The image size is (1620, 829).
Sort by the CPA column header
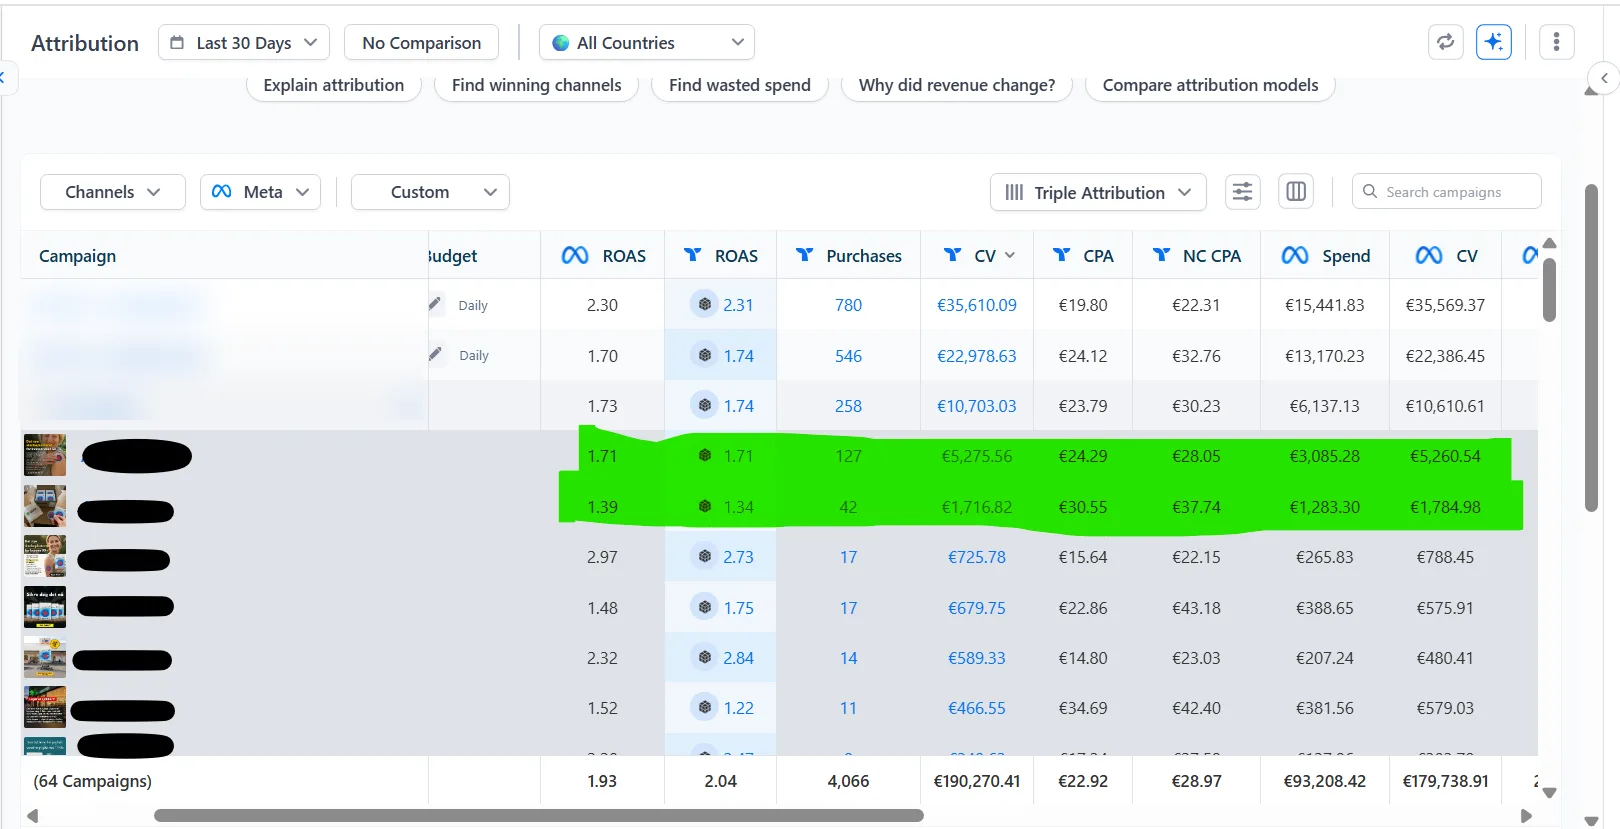[x=1084, y=256]
